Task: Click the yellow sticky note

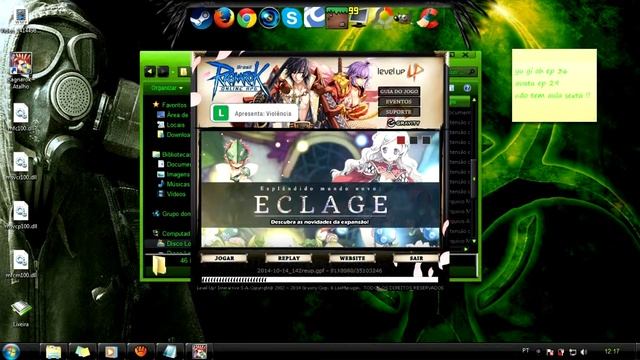Action: pos(554,85)
